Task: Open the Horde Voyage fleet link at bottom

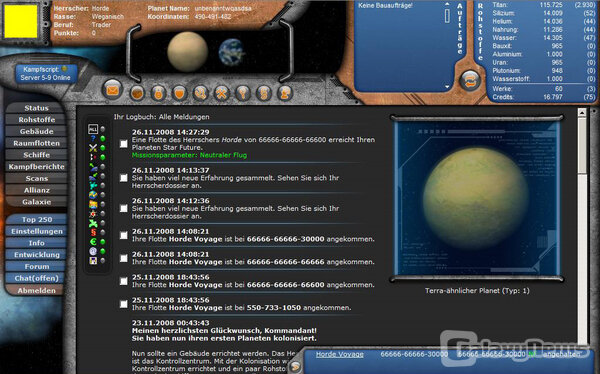Action: [x=339, y=354]
